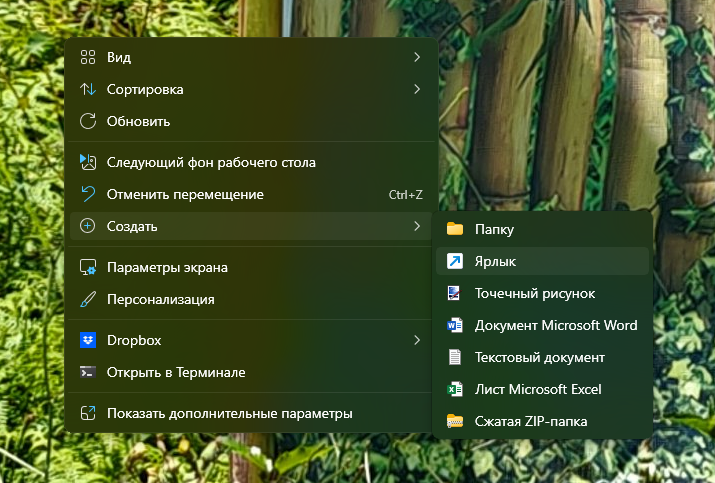This screenshot has height=483, width=715.
Task: Open the Dropbox menu entry
Action: (251, 340)
